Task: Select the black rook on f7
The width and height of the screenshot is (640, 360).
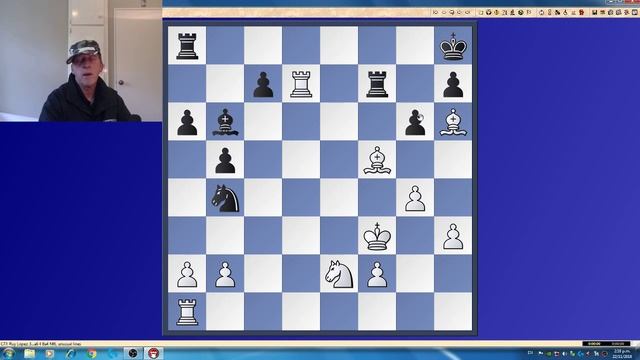Action: pyautogui.click(x=377, y=84)
